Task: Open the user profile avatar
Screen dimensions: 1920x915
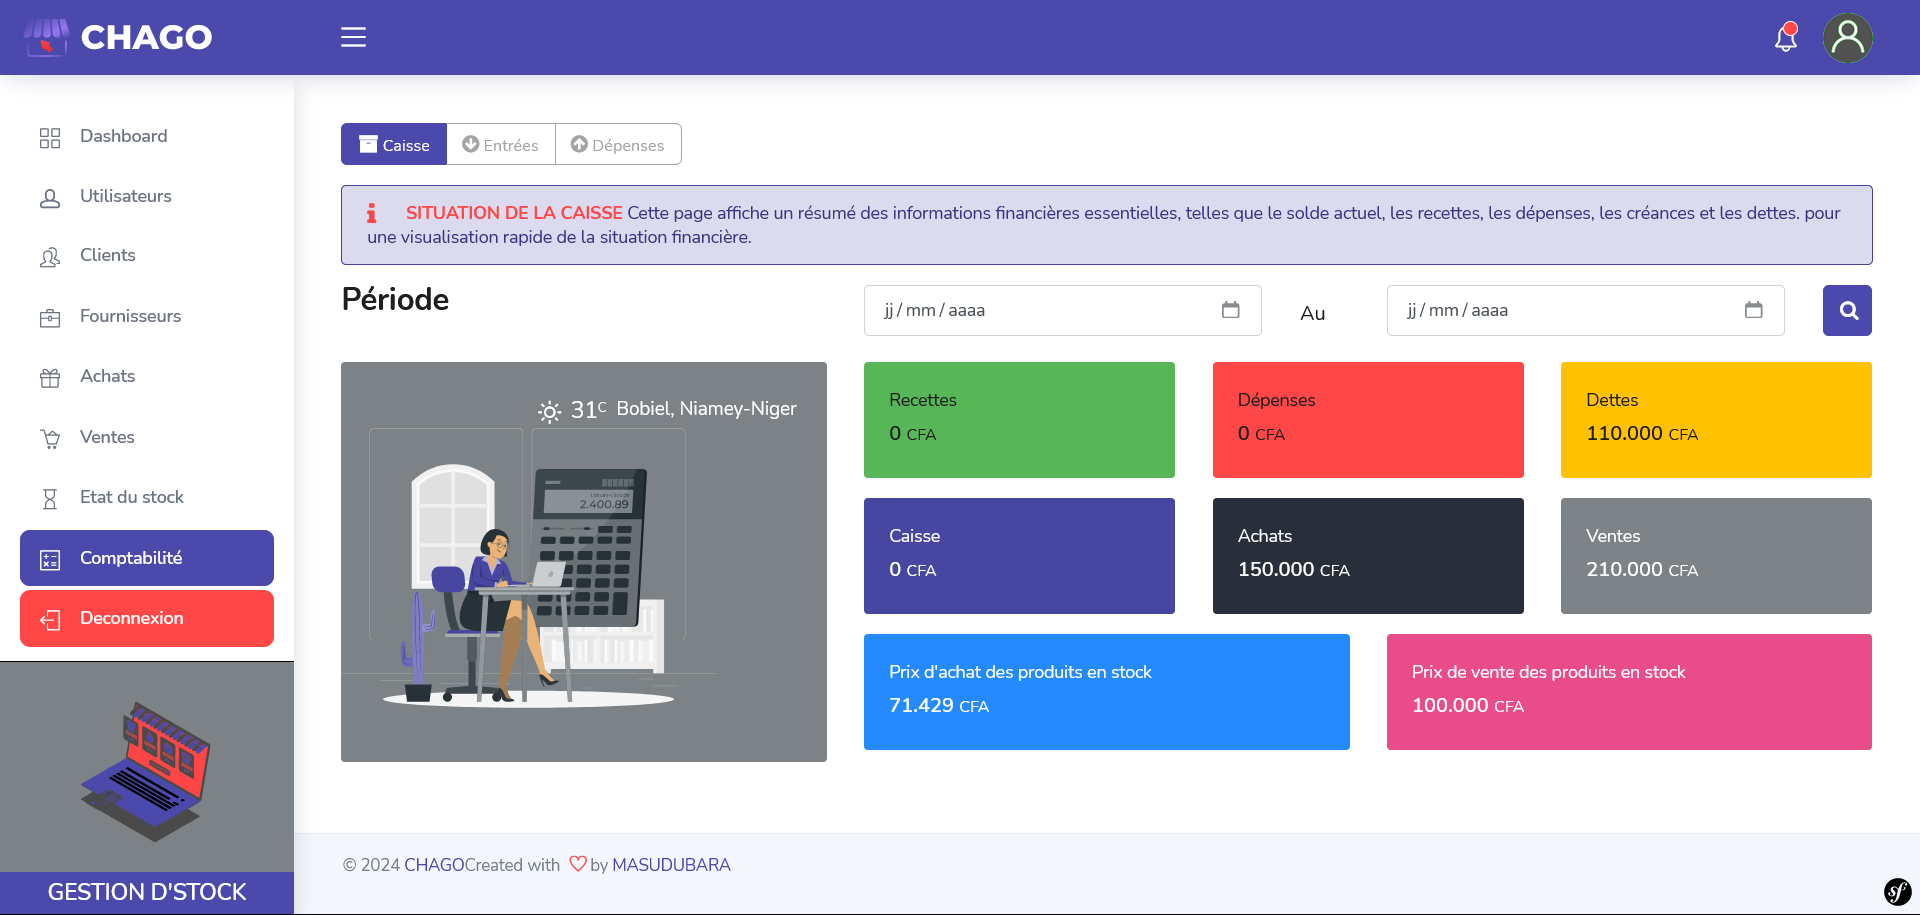Action: (x=1847, y=38)
